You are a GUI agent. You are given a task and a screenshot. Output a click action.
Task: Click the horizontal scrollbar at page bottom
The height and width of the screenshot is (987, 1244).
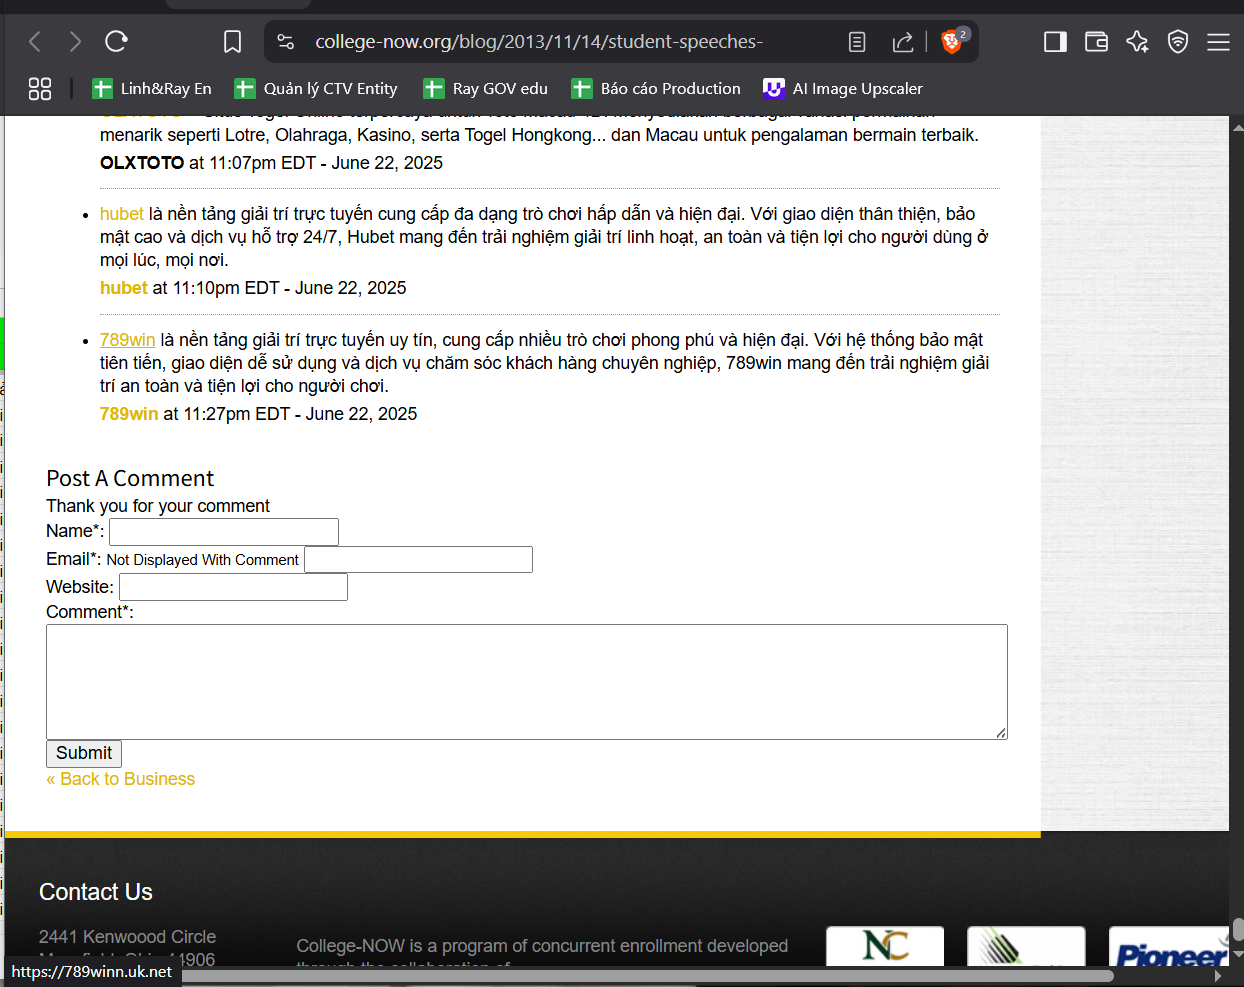click(648, 976)
